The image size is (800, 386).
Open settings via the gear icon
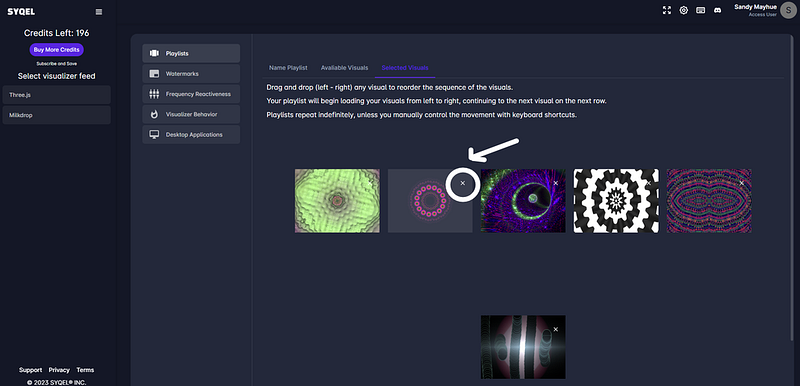(684, 10)
